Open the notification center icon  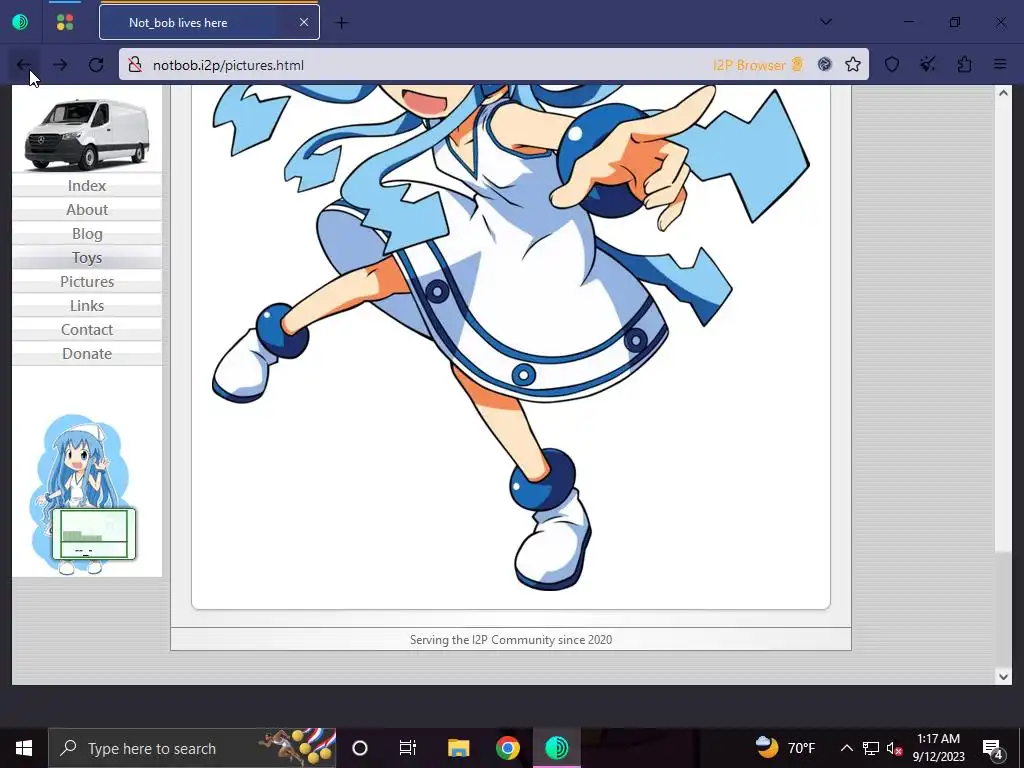[x=993, y=748]
